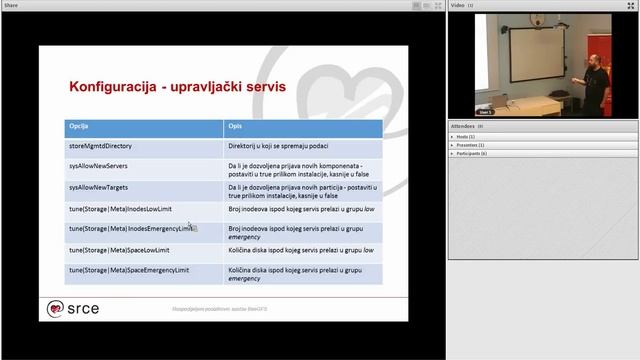This screenshot has height=360, width=640.
Task: Click the slide footer caption text
Action: click(x=220, y=309)
